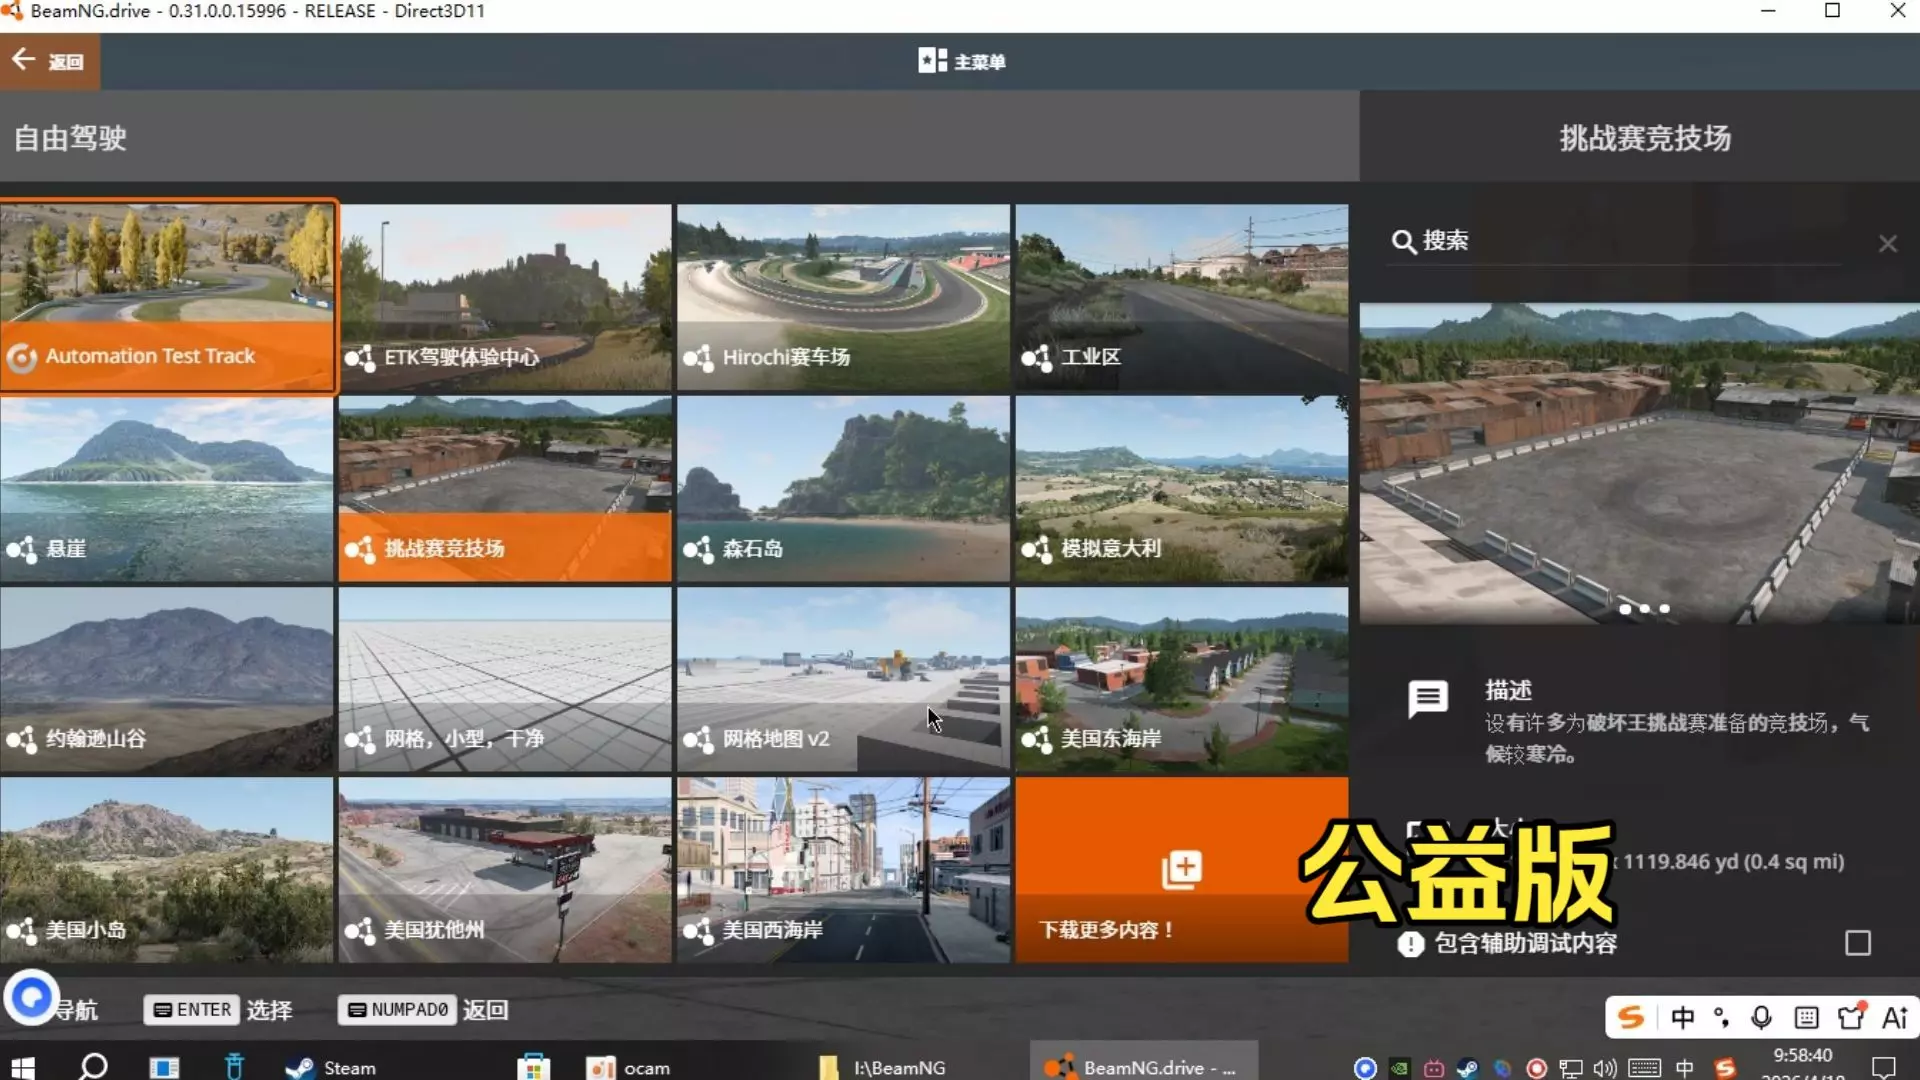The width and height of the screenshot is (1920, 1080).
Task: Open the main menu icon at top
Action: tap(932, 61)
